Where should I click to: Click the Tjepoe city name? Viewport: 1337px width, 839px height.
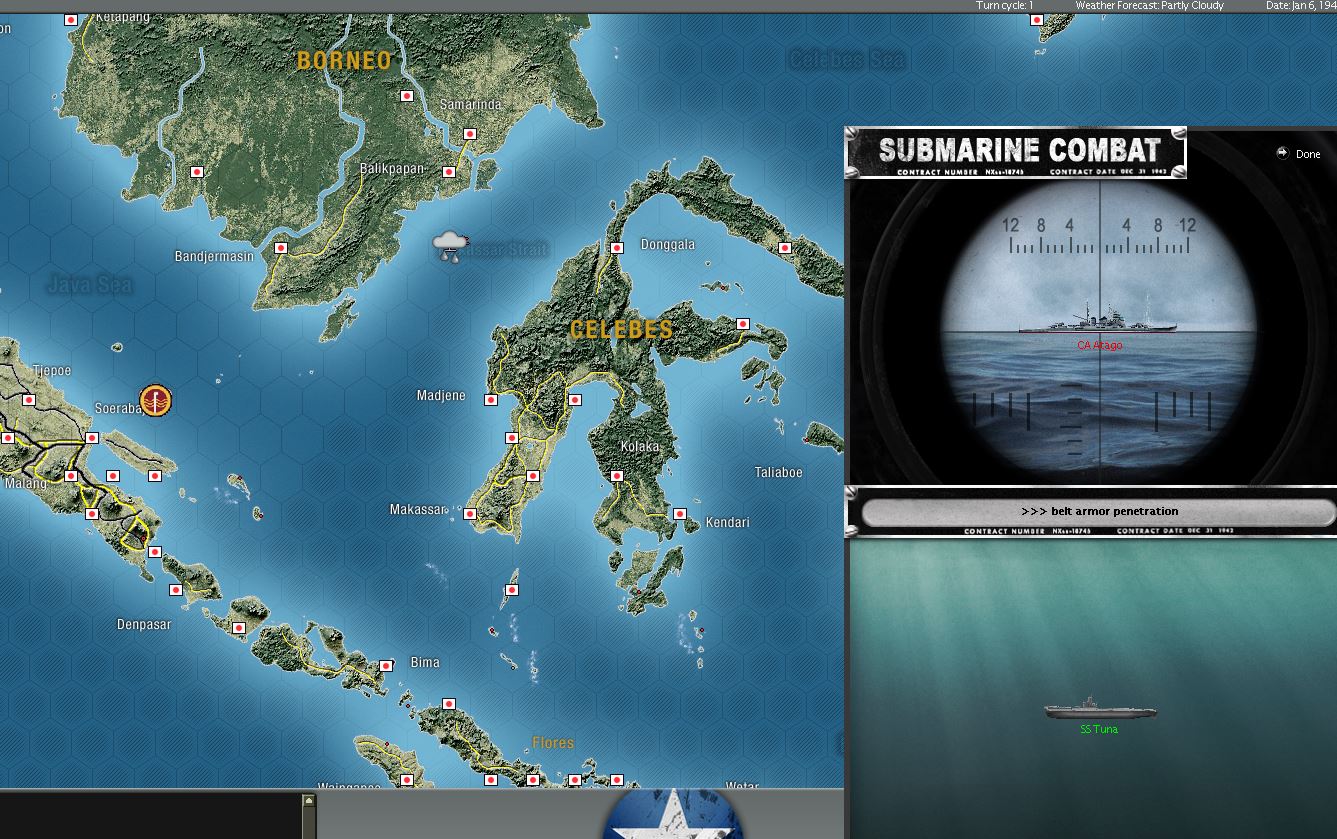52,371
